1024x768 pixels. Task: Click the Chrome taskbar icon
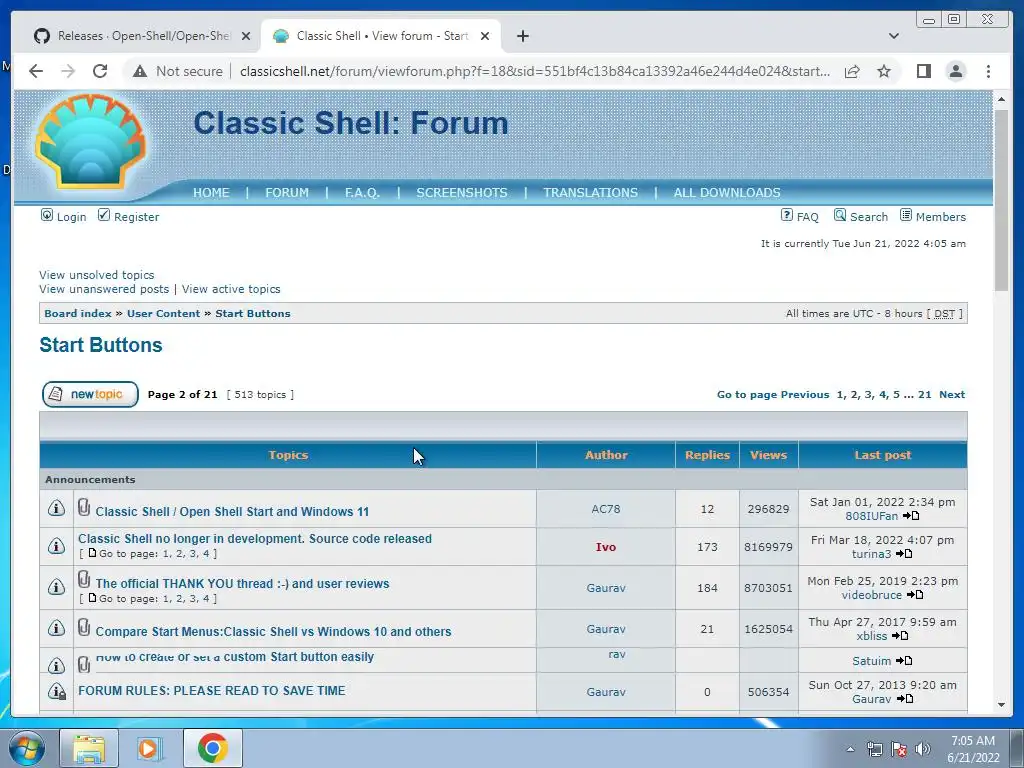212,748
